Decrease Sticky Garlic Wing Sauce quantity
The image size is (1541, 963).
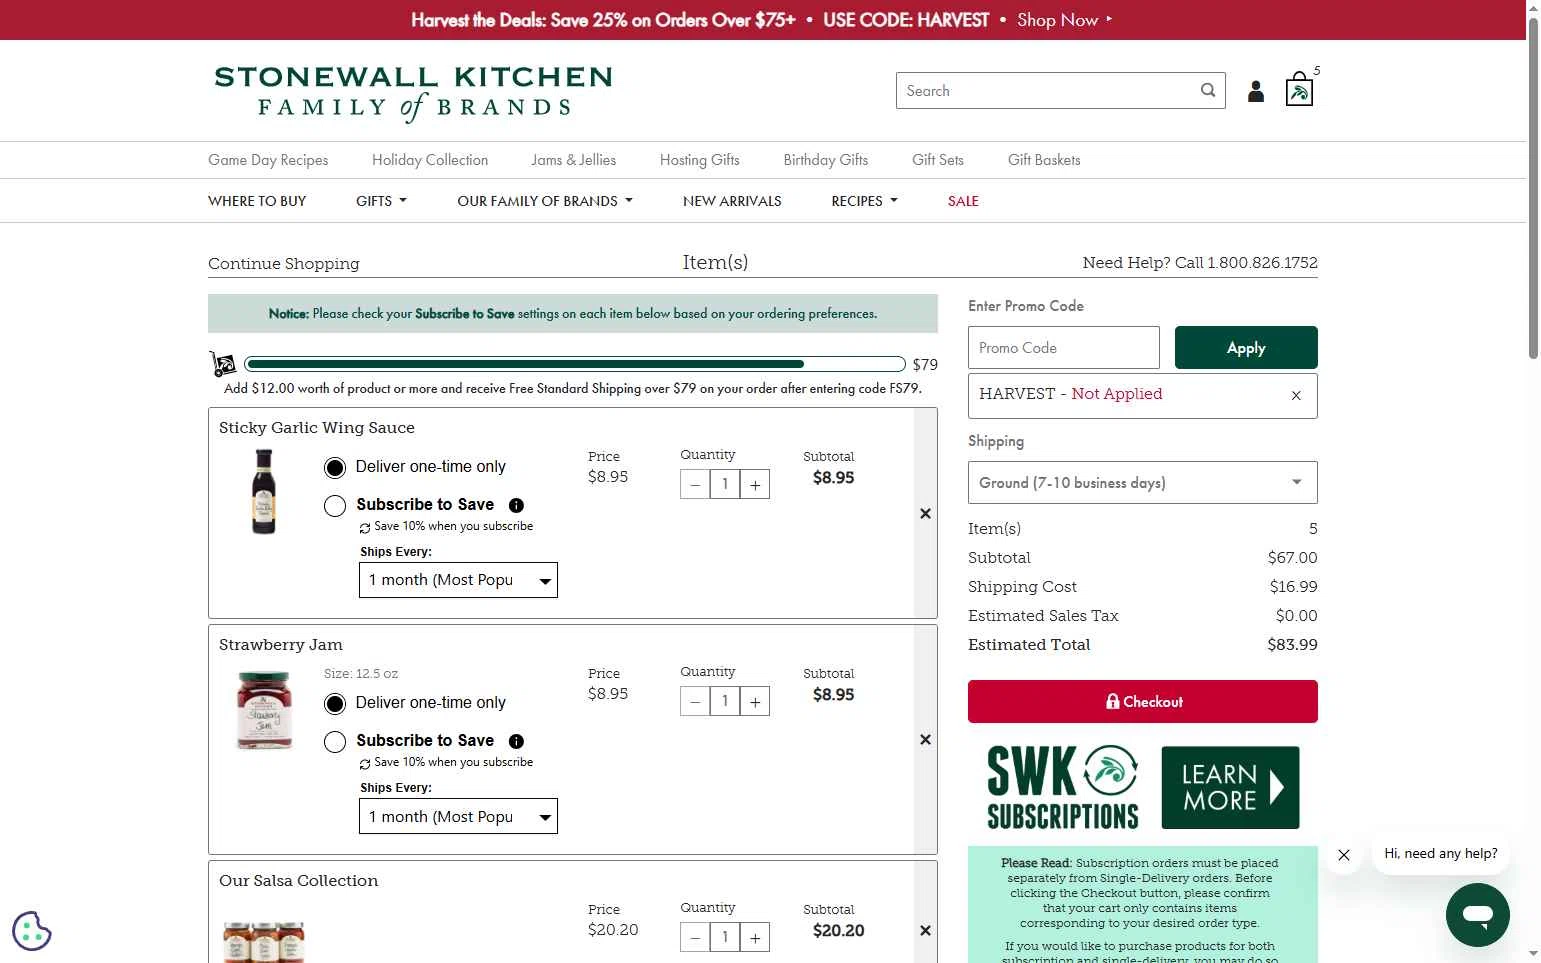(x=695, y=485)
